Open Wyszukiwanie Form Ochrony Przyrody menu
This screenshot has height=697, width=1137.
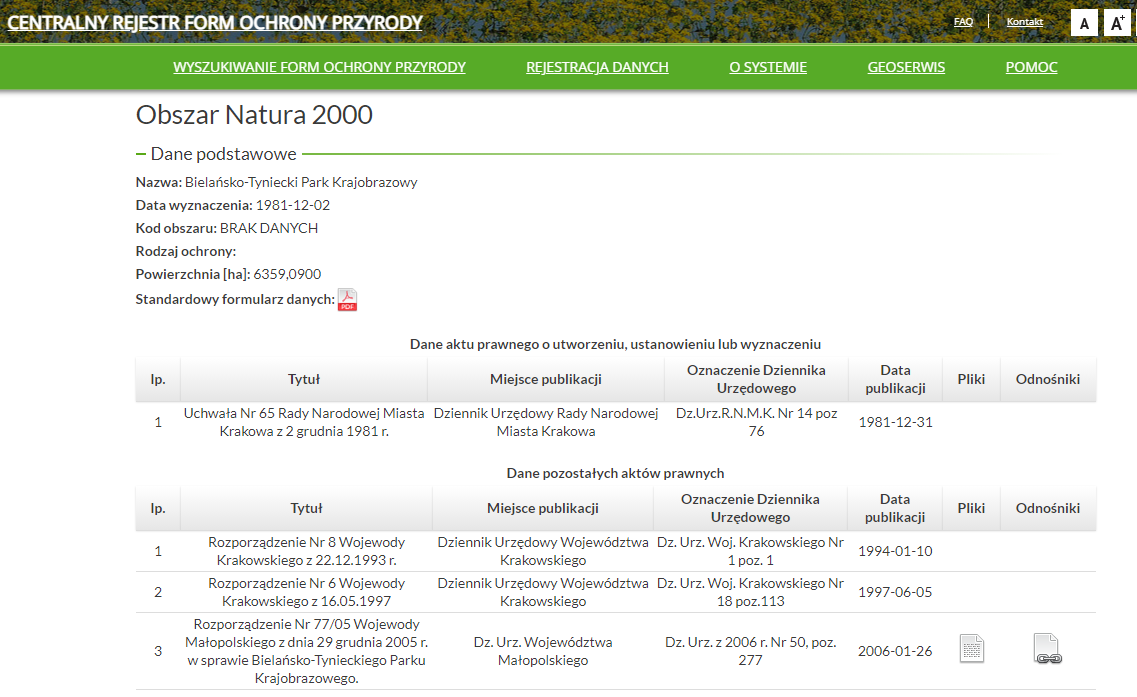[319, 67]
